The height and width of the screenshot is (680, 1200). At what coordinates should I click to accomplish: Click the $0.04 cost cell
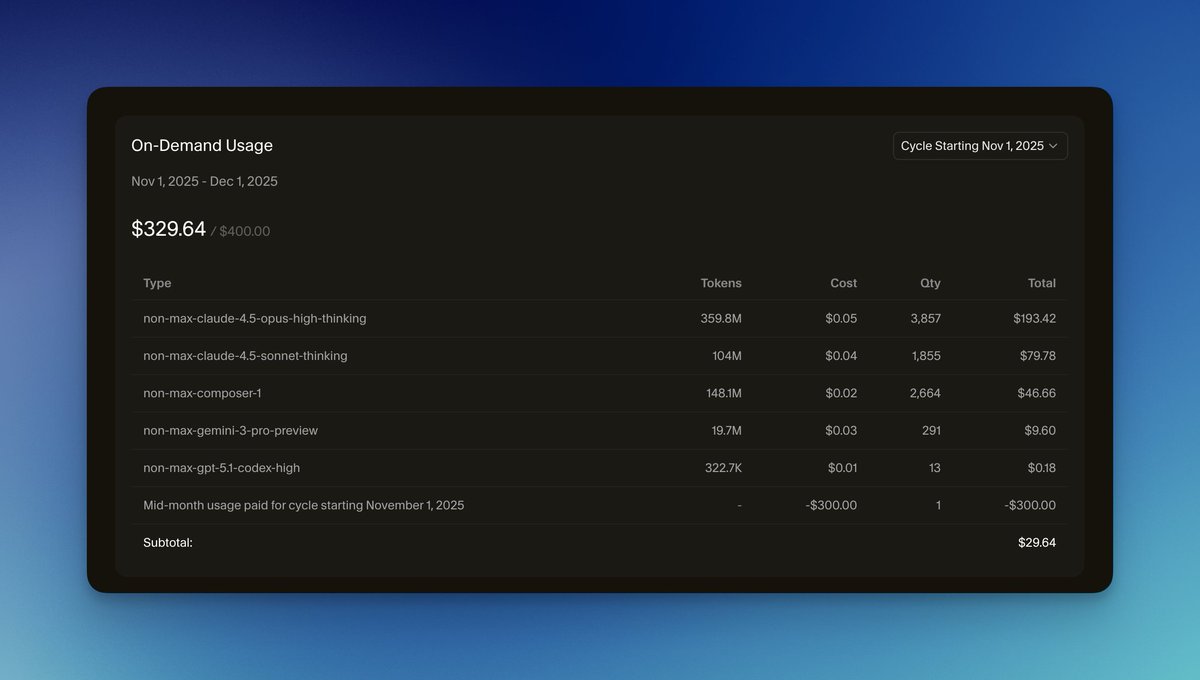pos(842,355)
